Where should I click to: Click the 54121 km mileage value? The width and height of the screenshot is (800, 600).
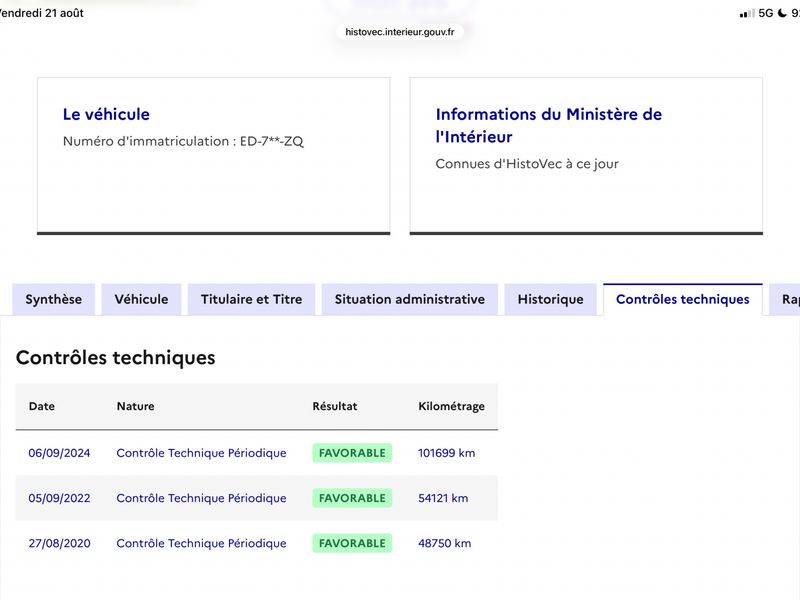pos(443,498)
